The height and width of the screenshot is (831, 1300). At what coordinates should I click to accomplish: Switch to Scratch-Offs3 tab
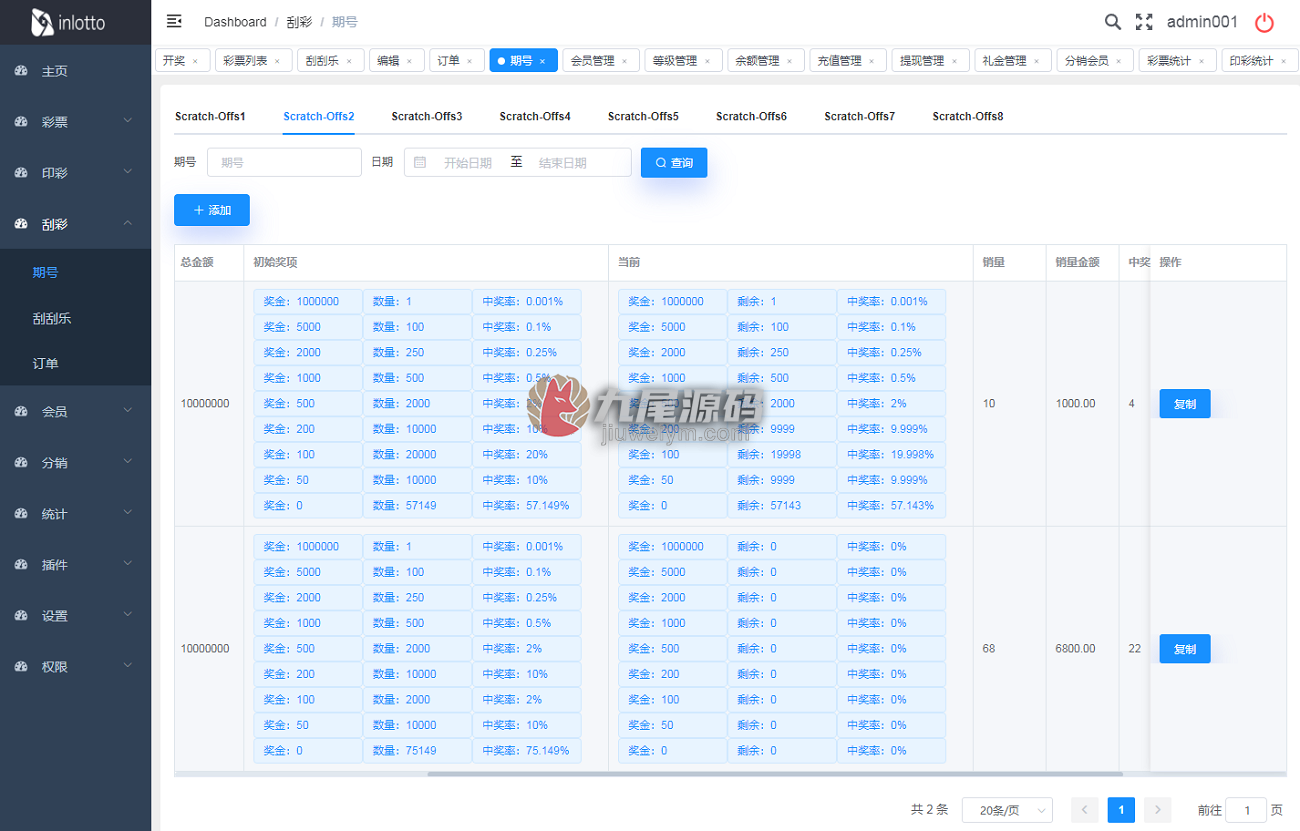click(427, 116)
